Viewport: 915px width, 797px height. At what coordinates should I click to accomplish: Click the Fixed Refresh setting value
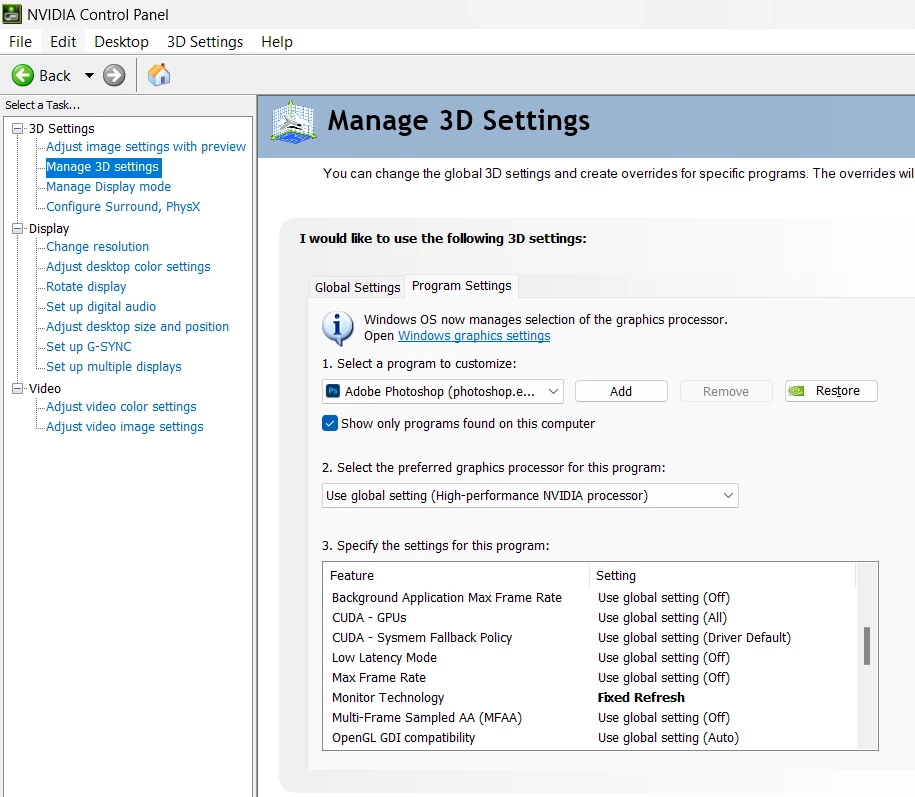(641, 698)
